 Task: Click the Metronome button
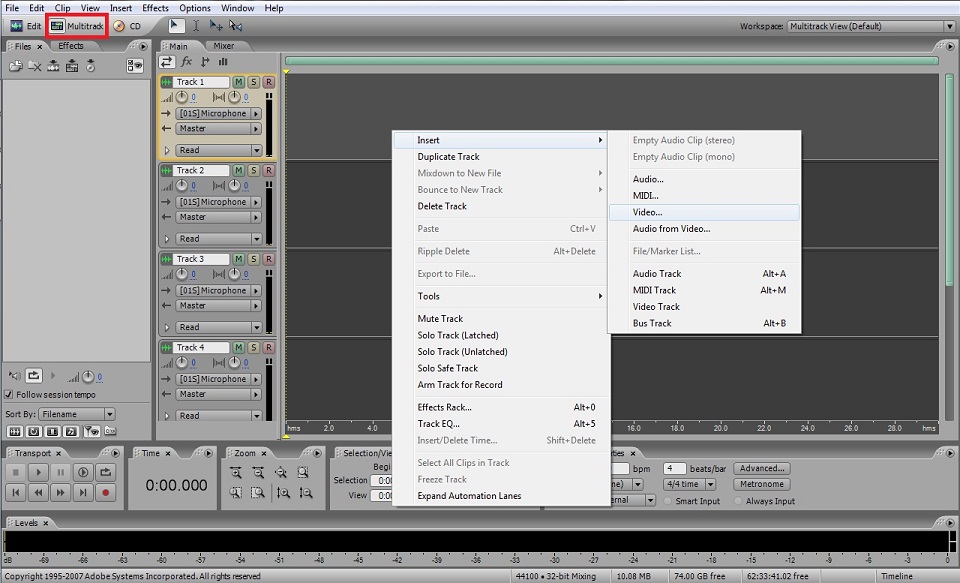coord(762,485)
